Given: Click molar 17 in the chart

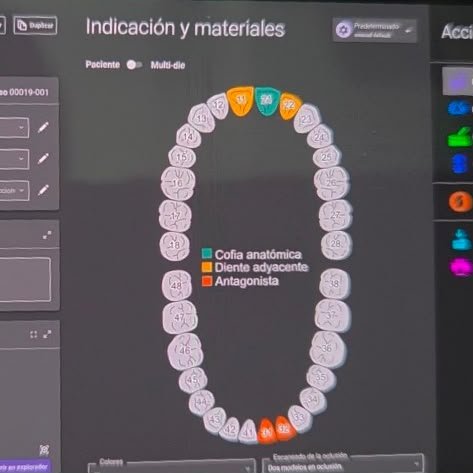Looking at the screenshot, I should [175, 216].
